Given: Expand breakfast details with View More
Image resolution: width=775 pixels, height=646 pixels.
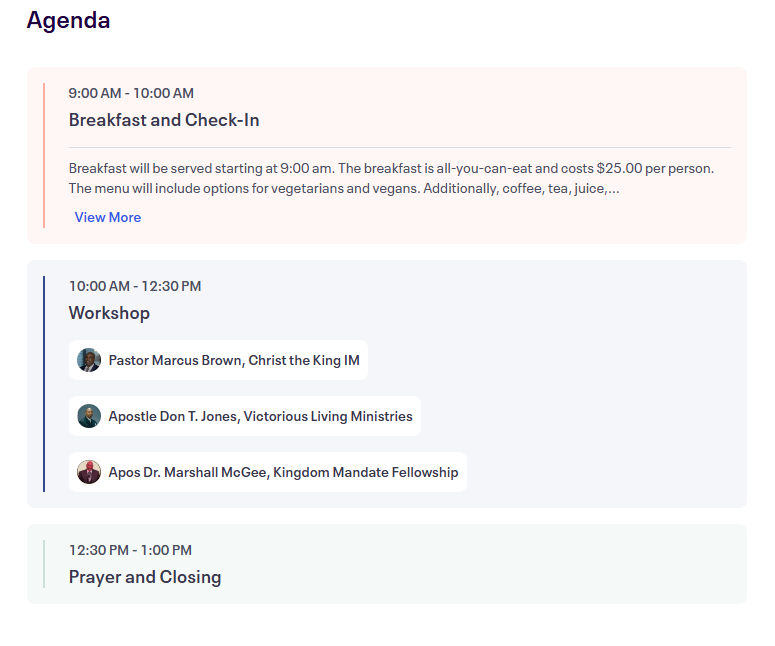Looking at the screenshot, I should 108,217.
